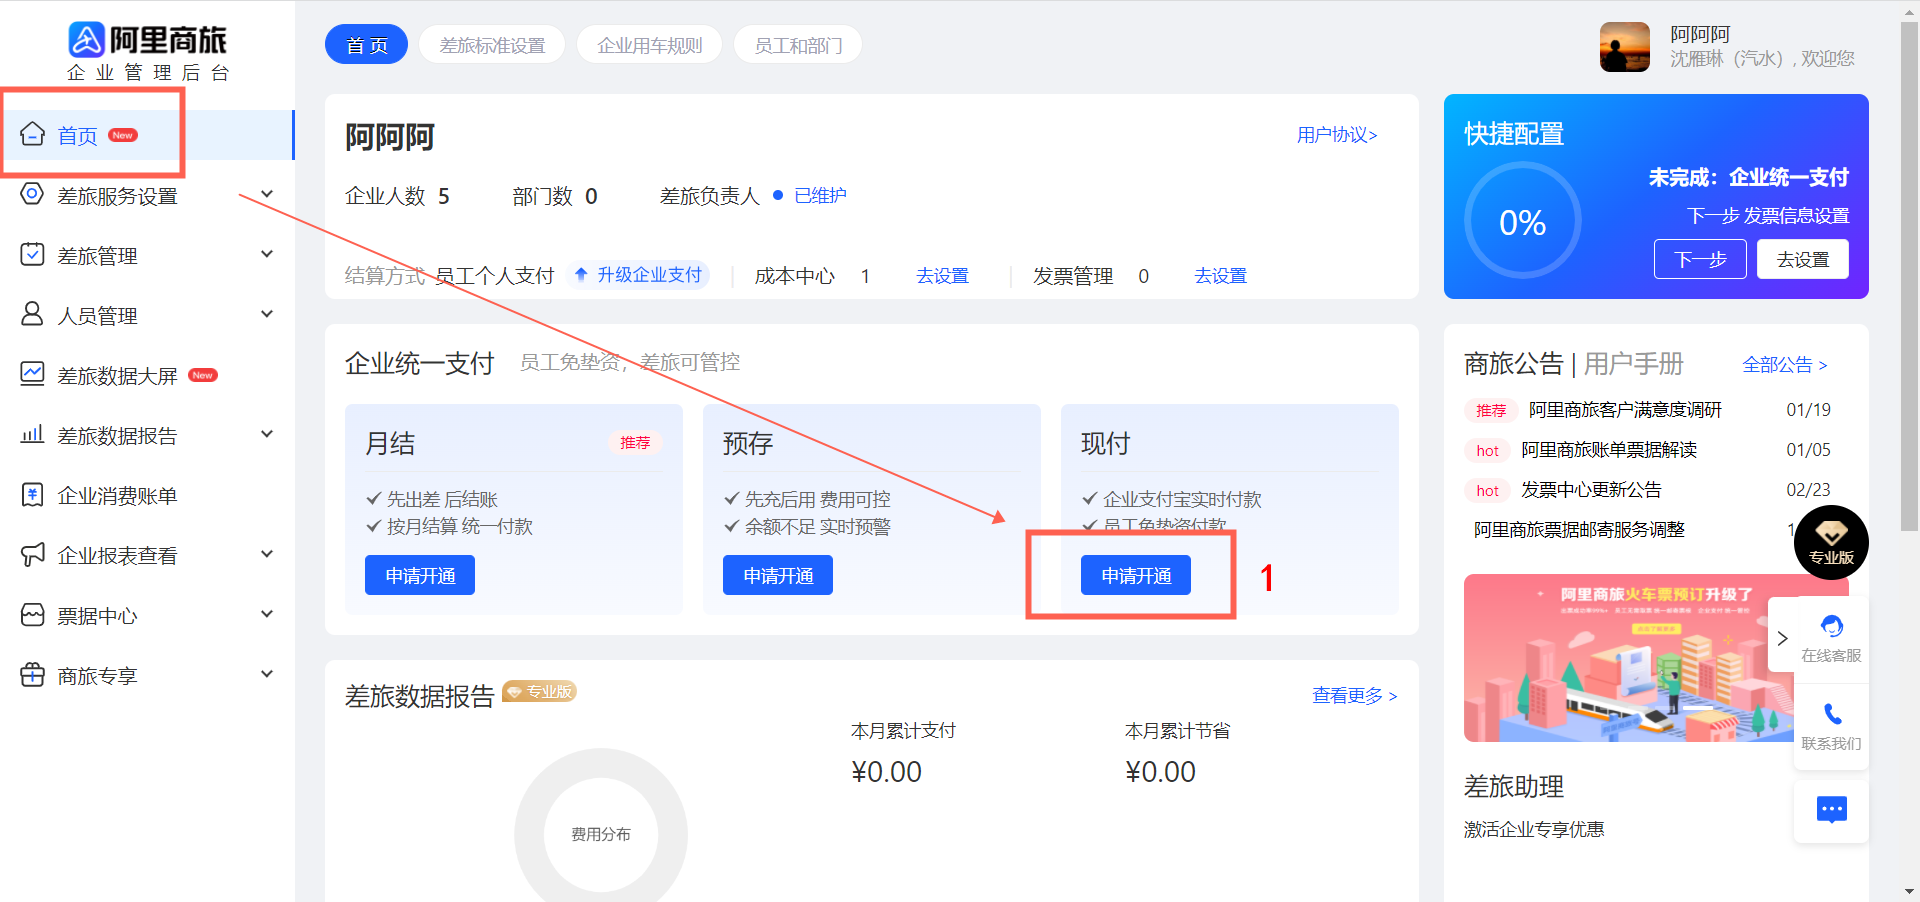Click 申请开通 under 现付
1920x902 pixels.
pos(1136,575)
